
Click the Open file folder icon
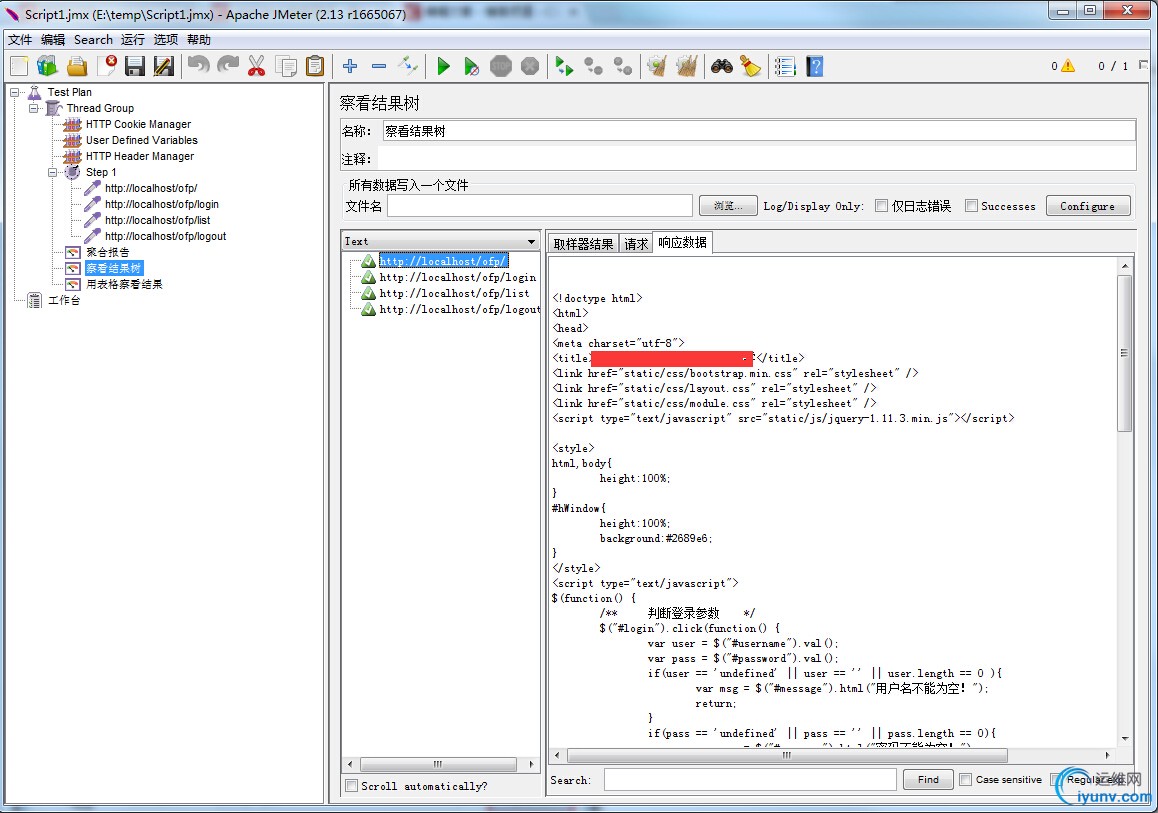click(x=77, y=66)
